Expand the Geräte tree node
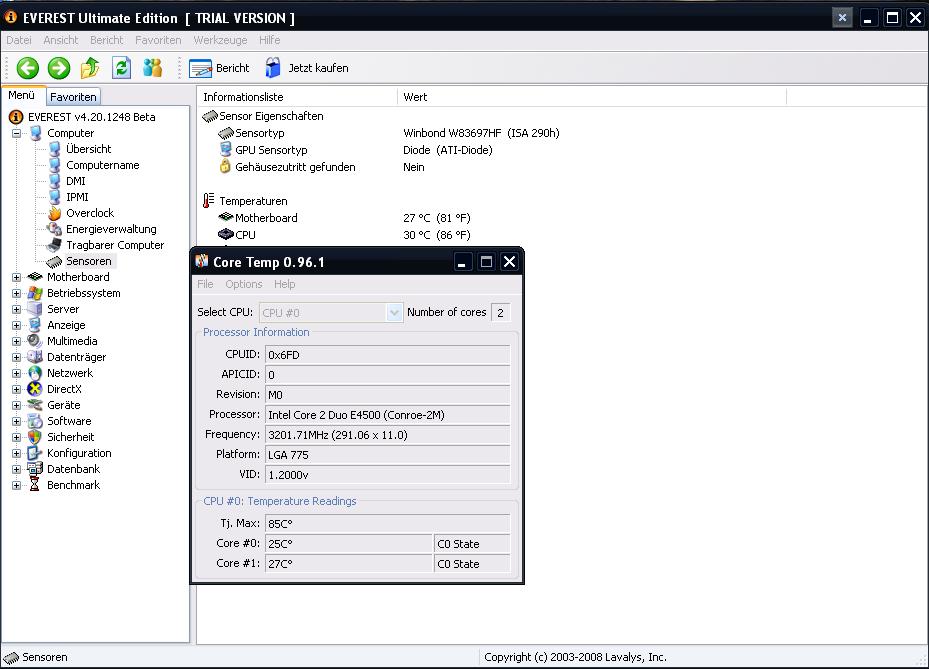The height and width of the screenshot is (669, 929). 17,405
